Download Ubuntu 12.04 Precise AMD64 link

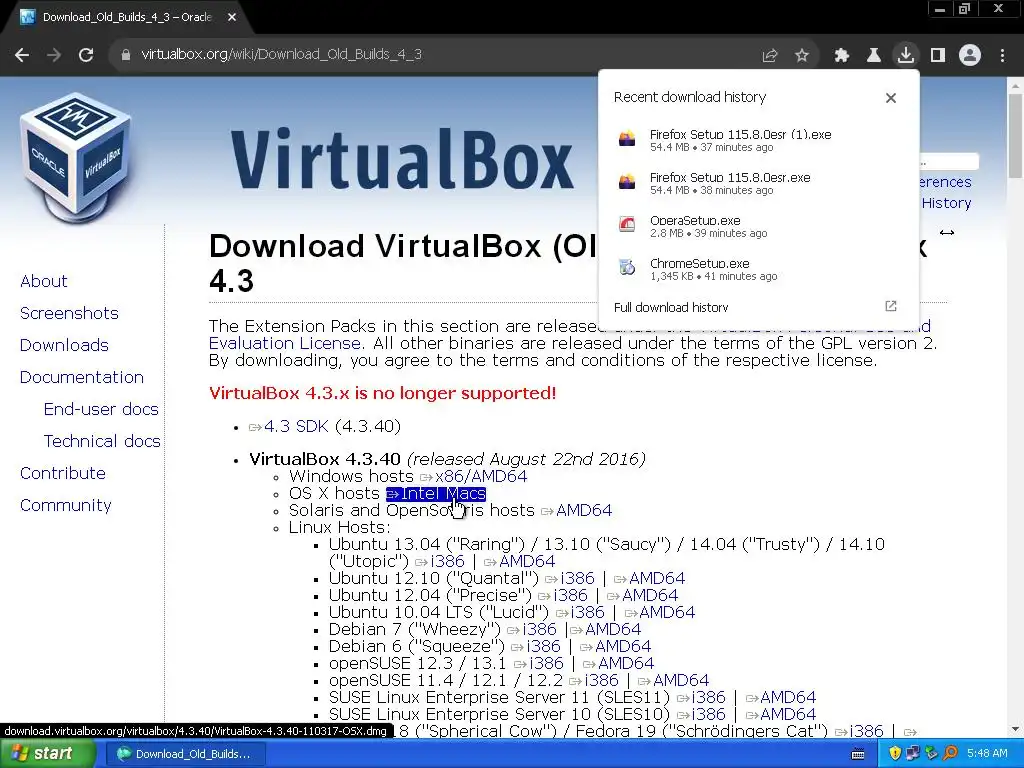643,596
